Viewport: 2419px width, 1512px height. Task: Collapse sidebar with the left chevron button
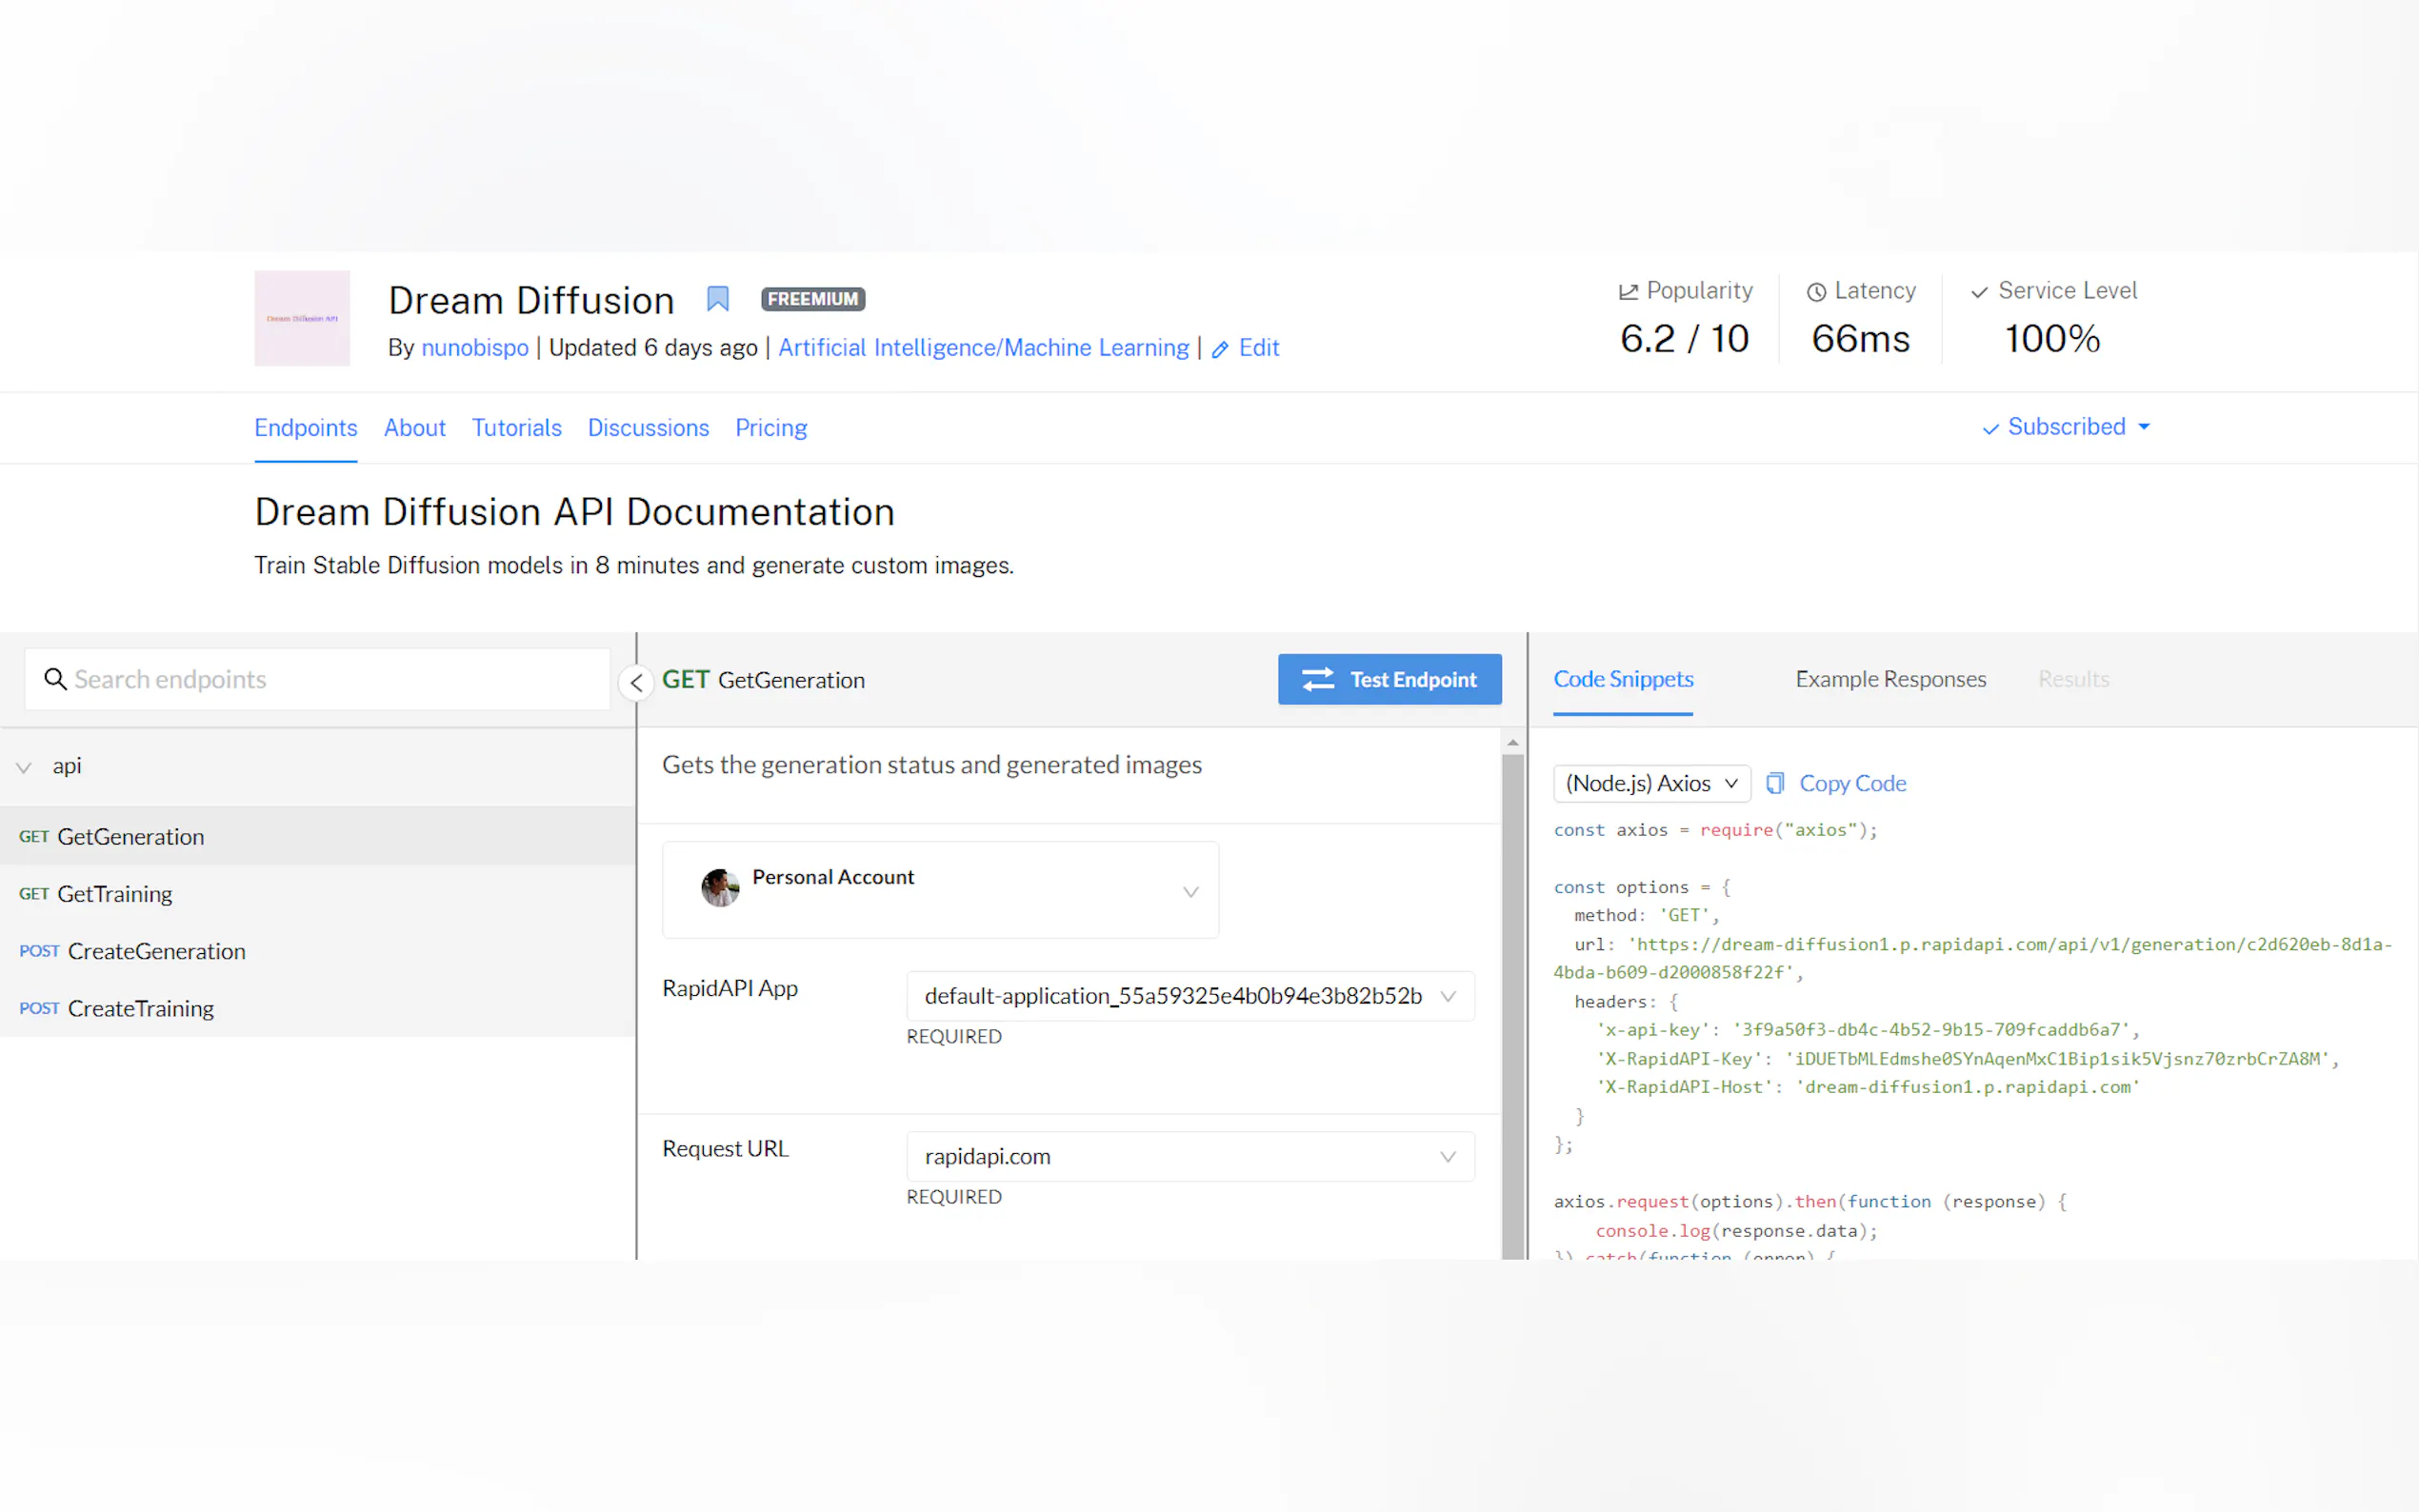tap(637, 683)
